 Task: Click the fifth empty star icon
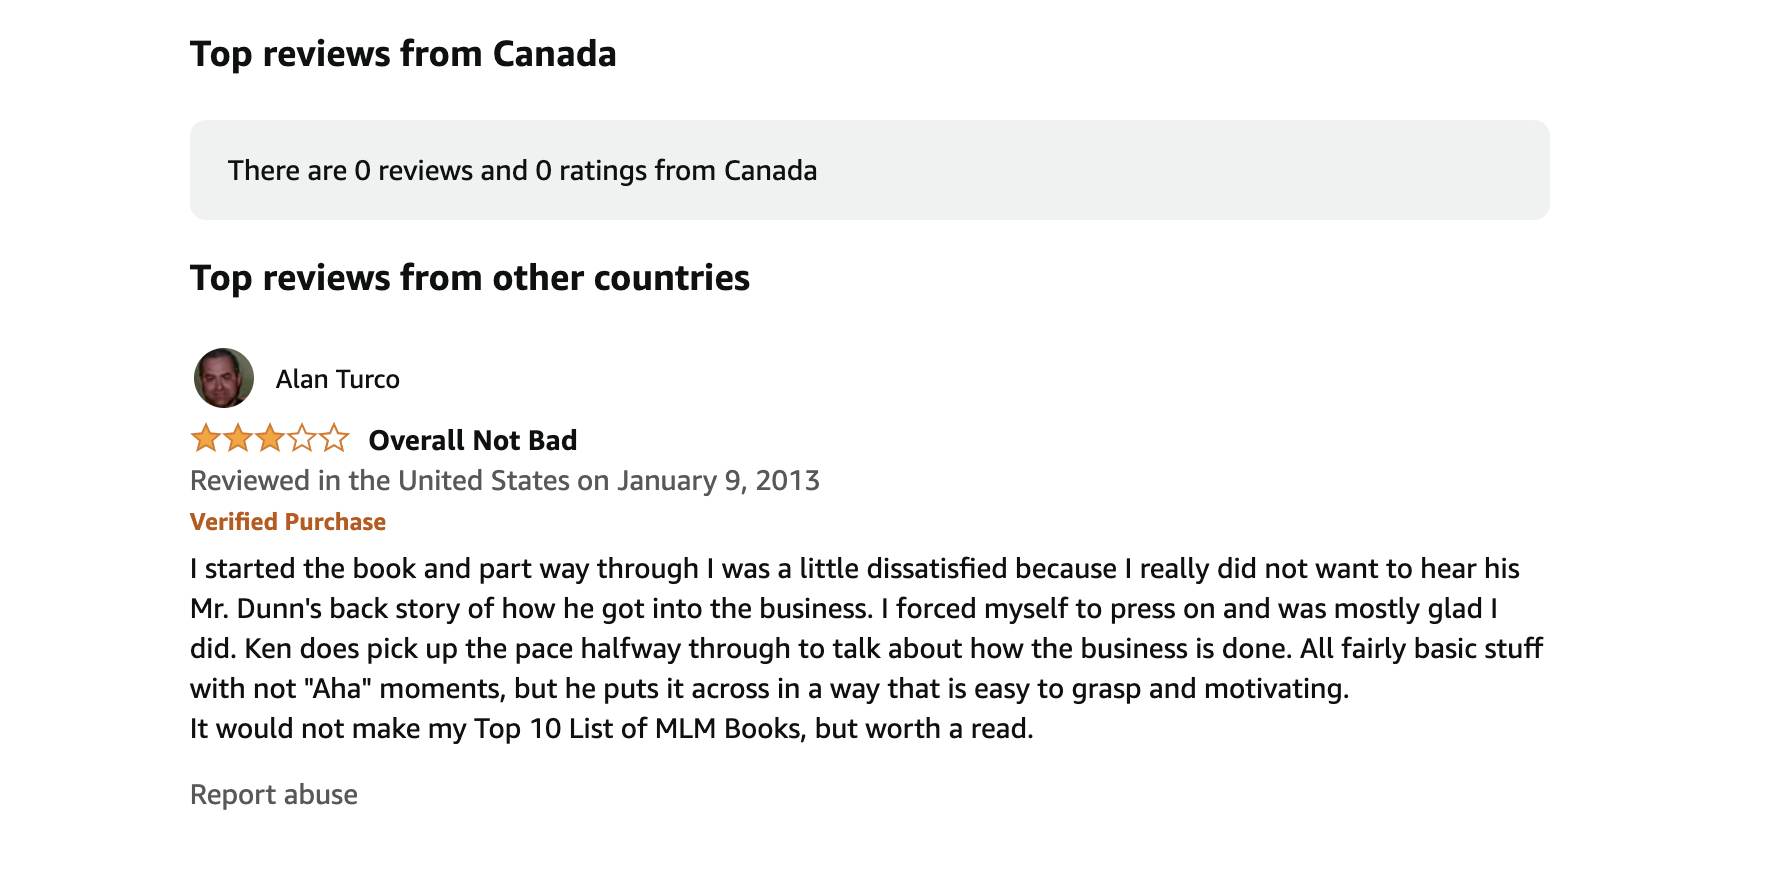(x=334, y=438)
